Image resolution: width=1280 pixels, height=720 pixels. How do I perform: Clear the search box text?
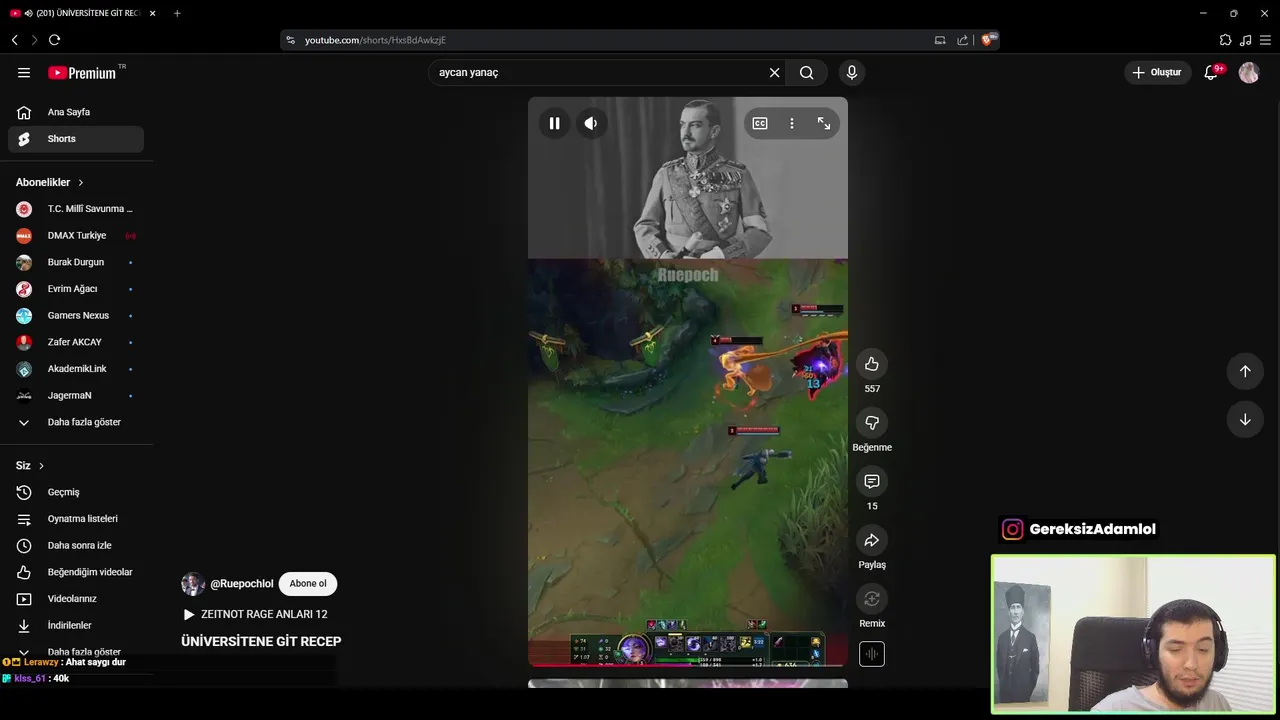point(774,72)
